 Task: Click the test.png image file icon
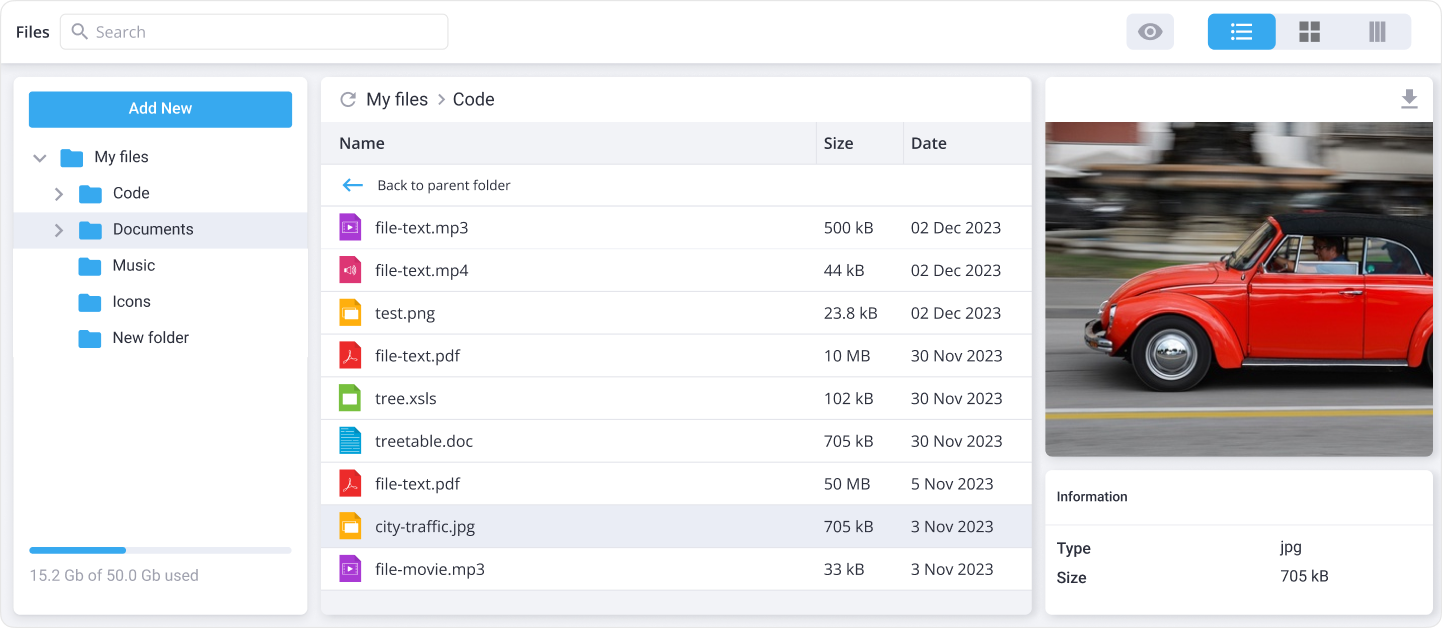(x=350, y=313)
